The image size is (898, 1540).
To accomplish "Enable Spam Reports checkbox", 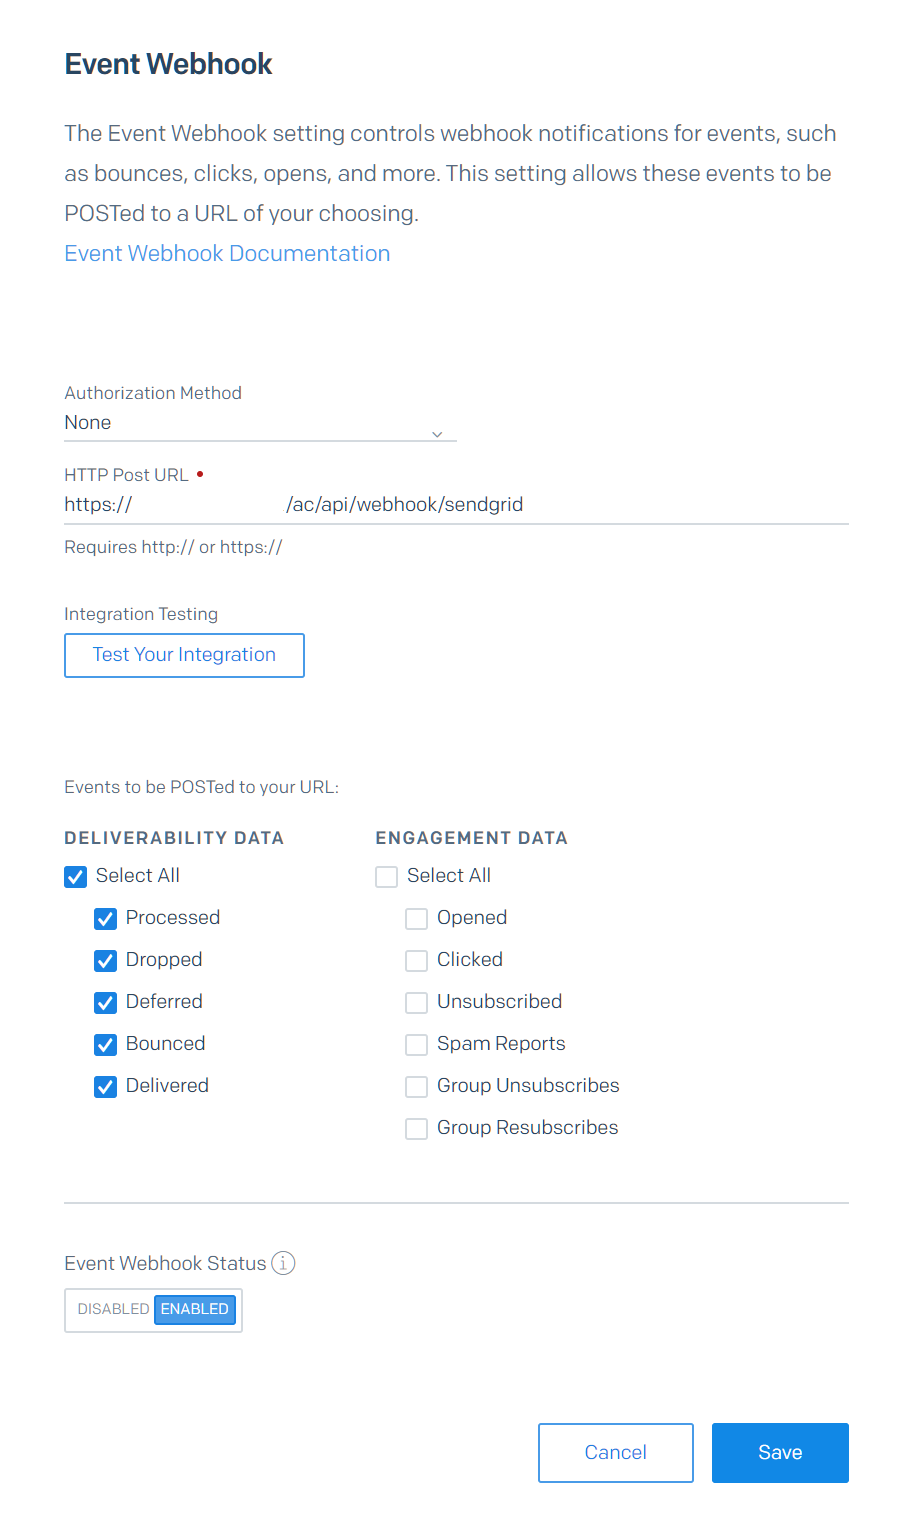I will (416, 1045).
